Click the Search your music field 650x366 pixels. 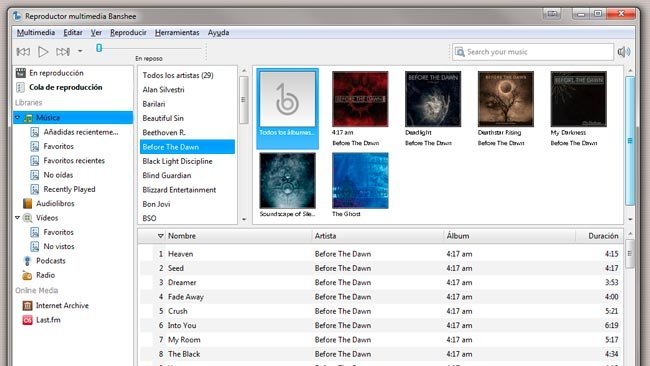pos(533,52)
